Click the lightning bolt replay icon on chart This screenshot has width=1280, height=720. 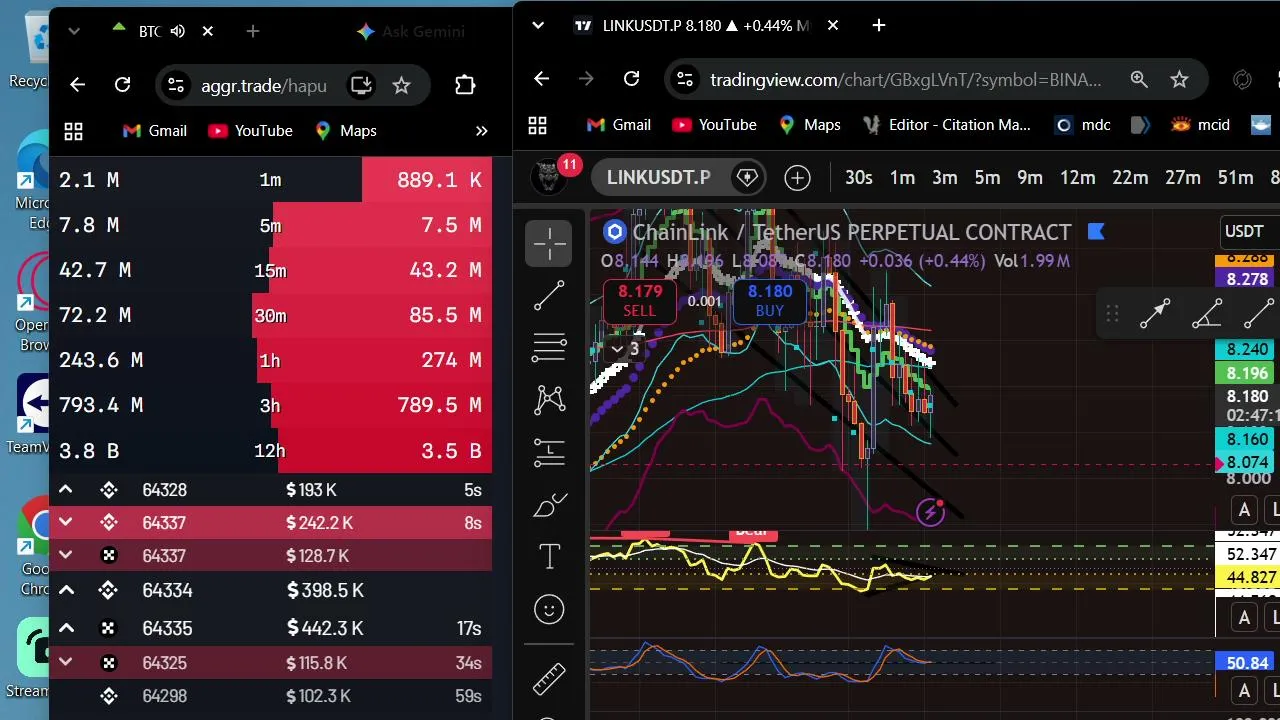point(931,512)
